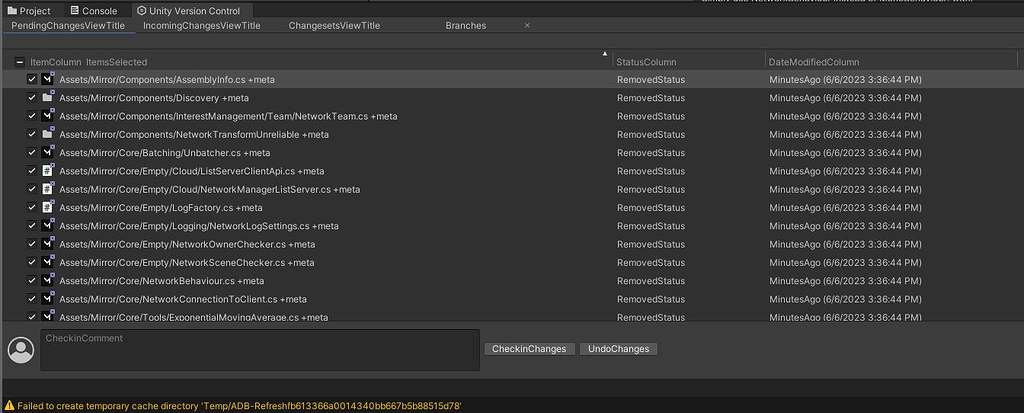The height and width of the screenshot is (413, 1024).
Task: Click the Mirror icon beside Unbatcher.cs
Action: click(x=47, y=153)
